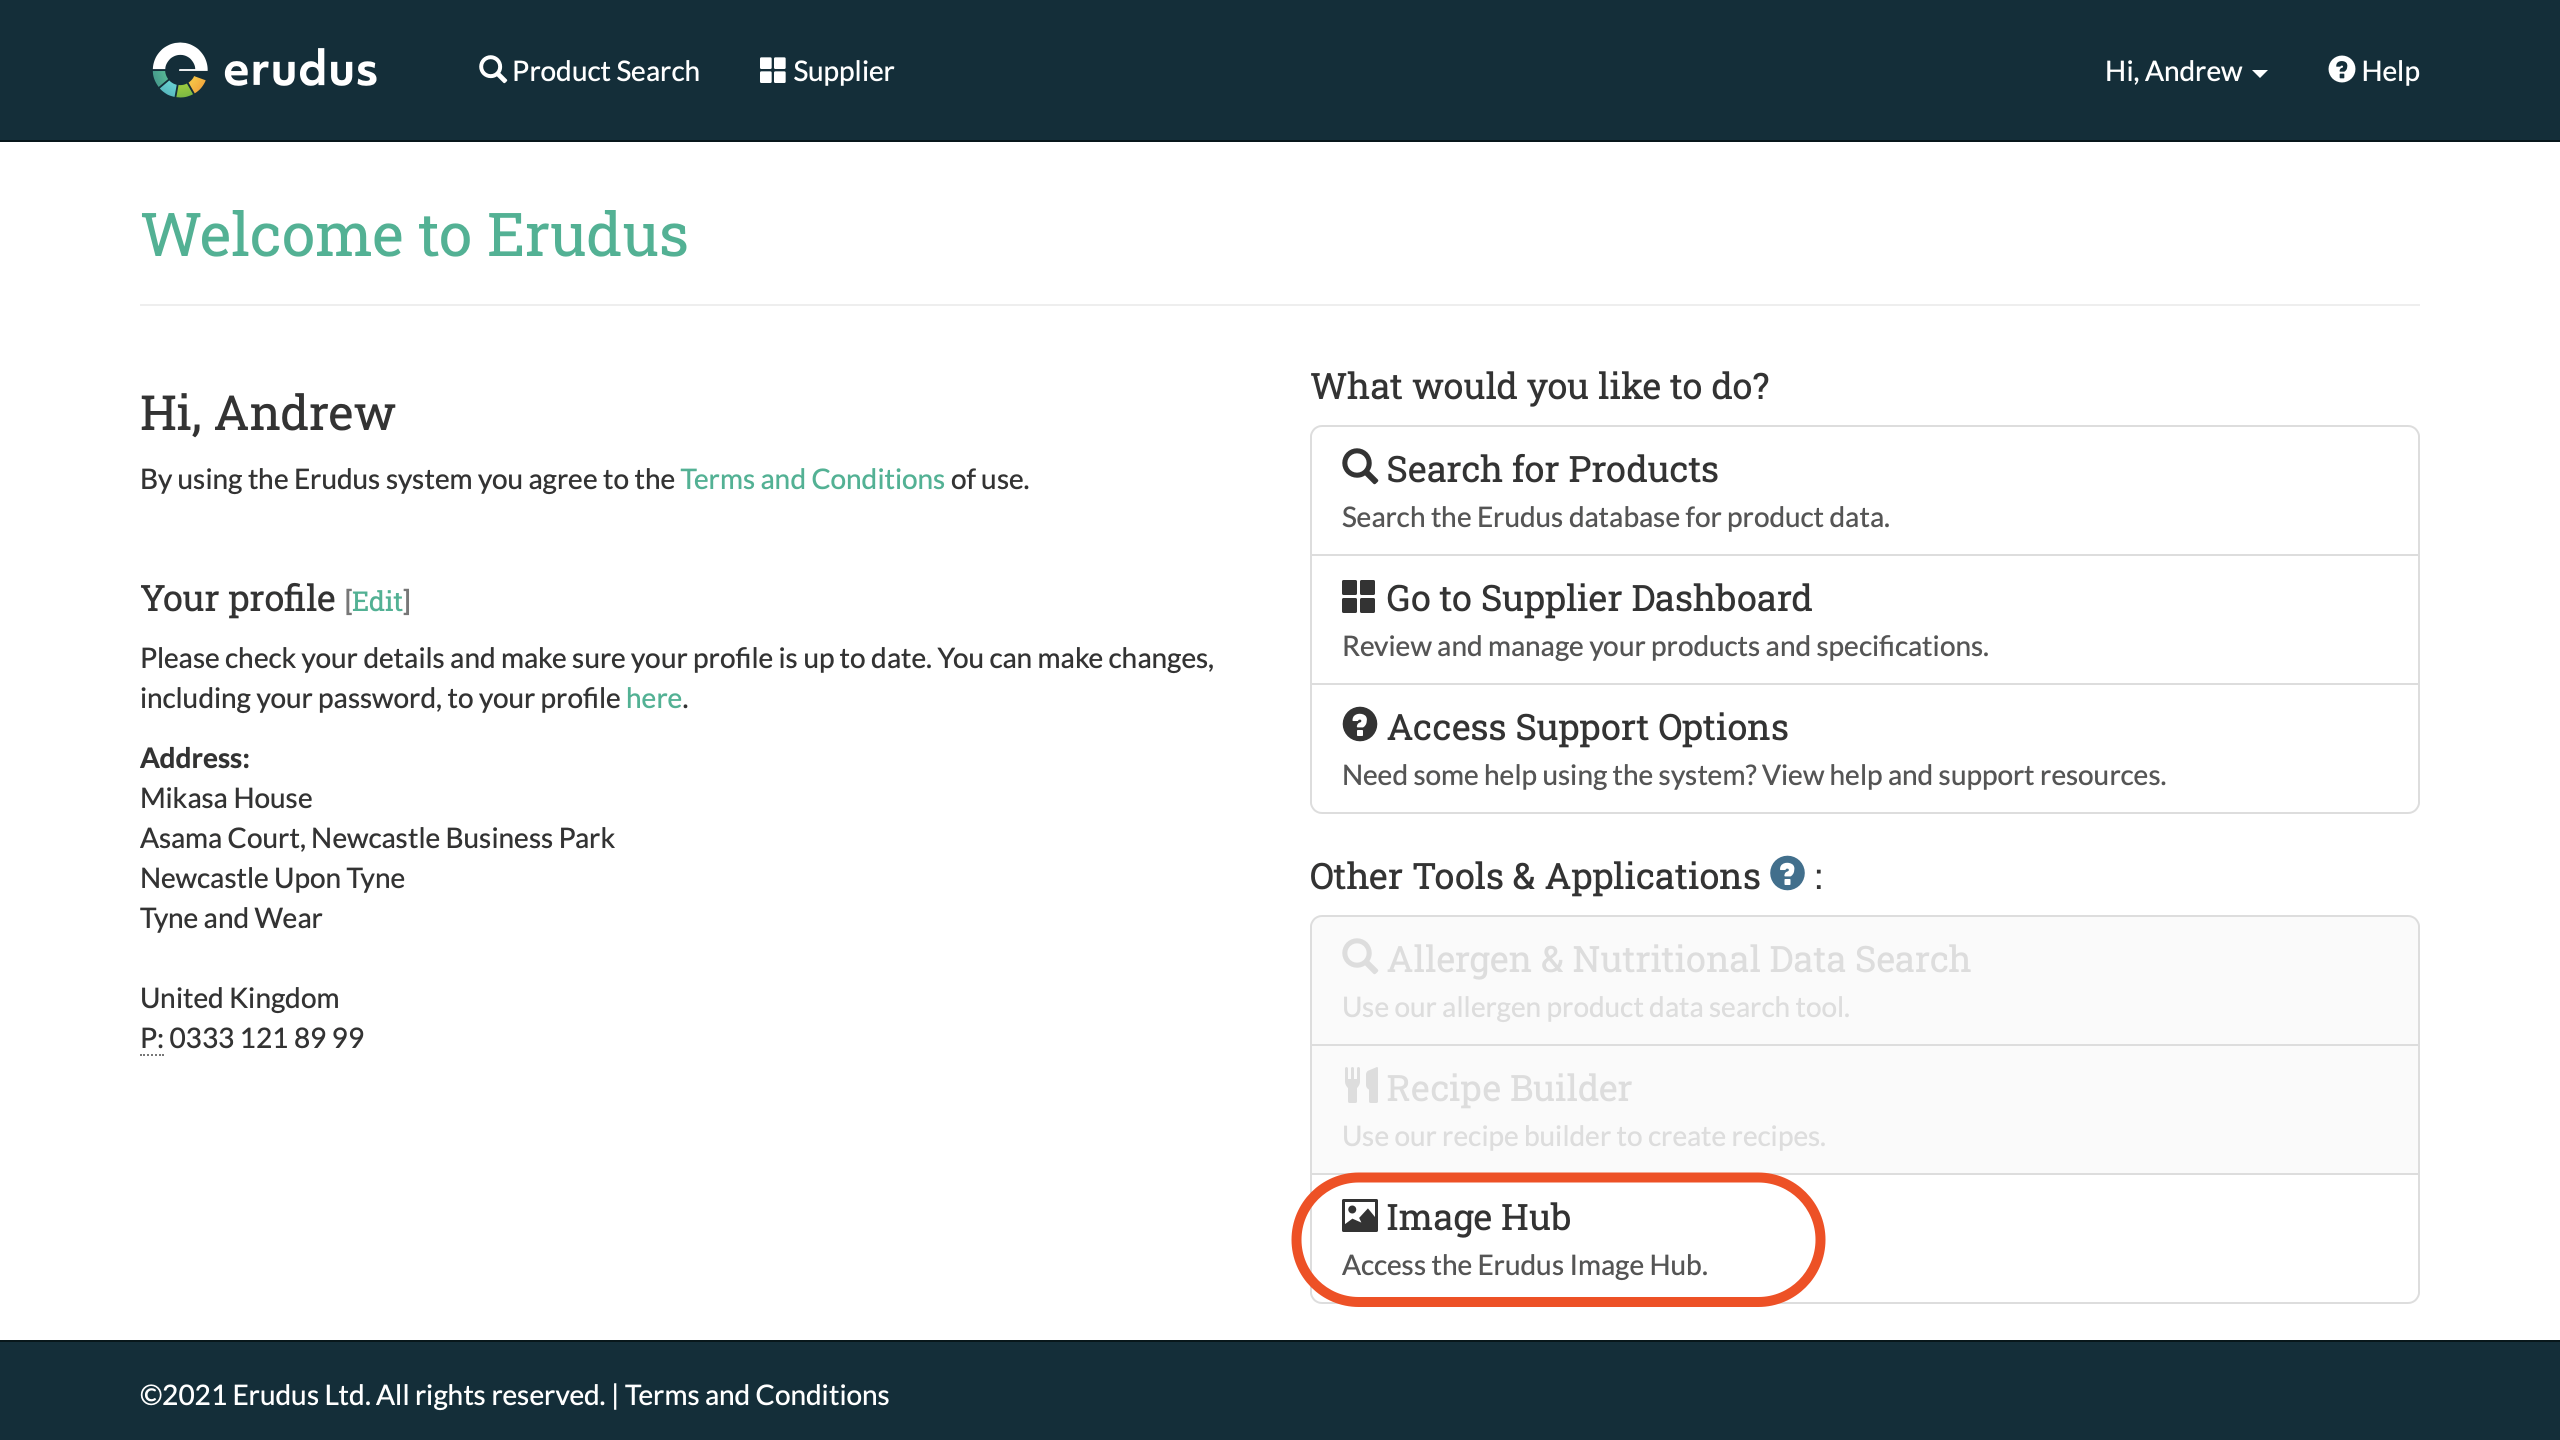The image size is (2560, 1440).
Task: Click the grid icon beside Supplier in navbar
Action: point(772,70)
